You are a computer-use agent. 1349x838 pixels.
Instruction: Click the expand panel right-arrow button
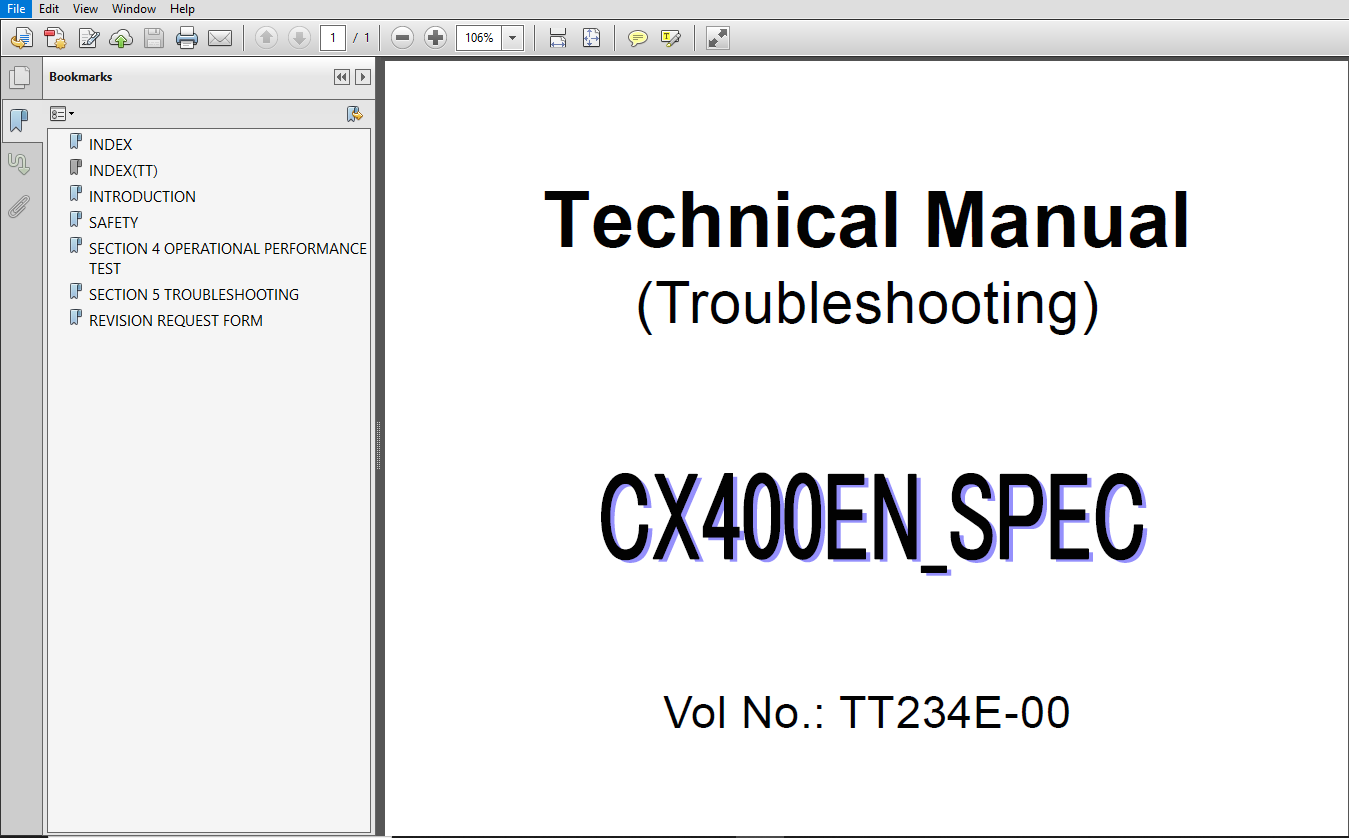(x=362, y=77)
